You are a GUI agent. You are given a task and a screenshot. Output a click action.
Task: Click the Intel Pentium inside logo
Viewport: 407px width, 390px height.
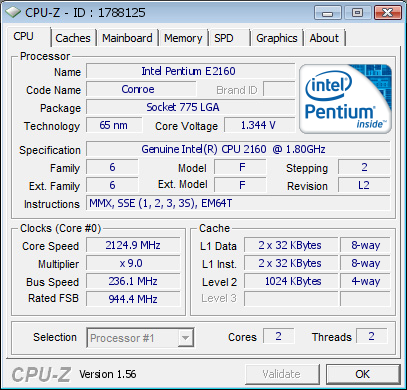click(x=346, y=99)
